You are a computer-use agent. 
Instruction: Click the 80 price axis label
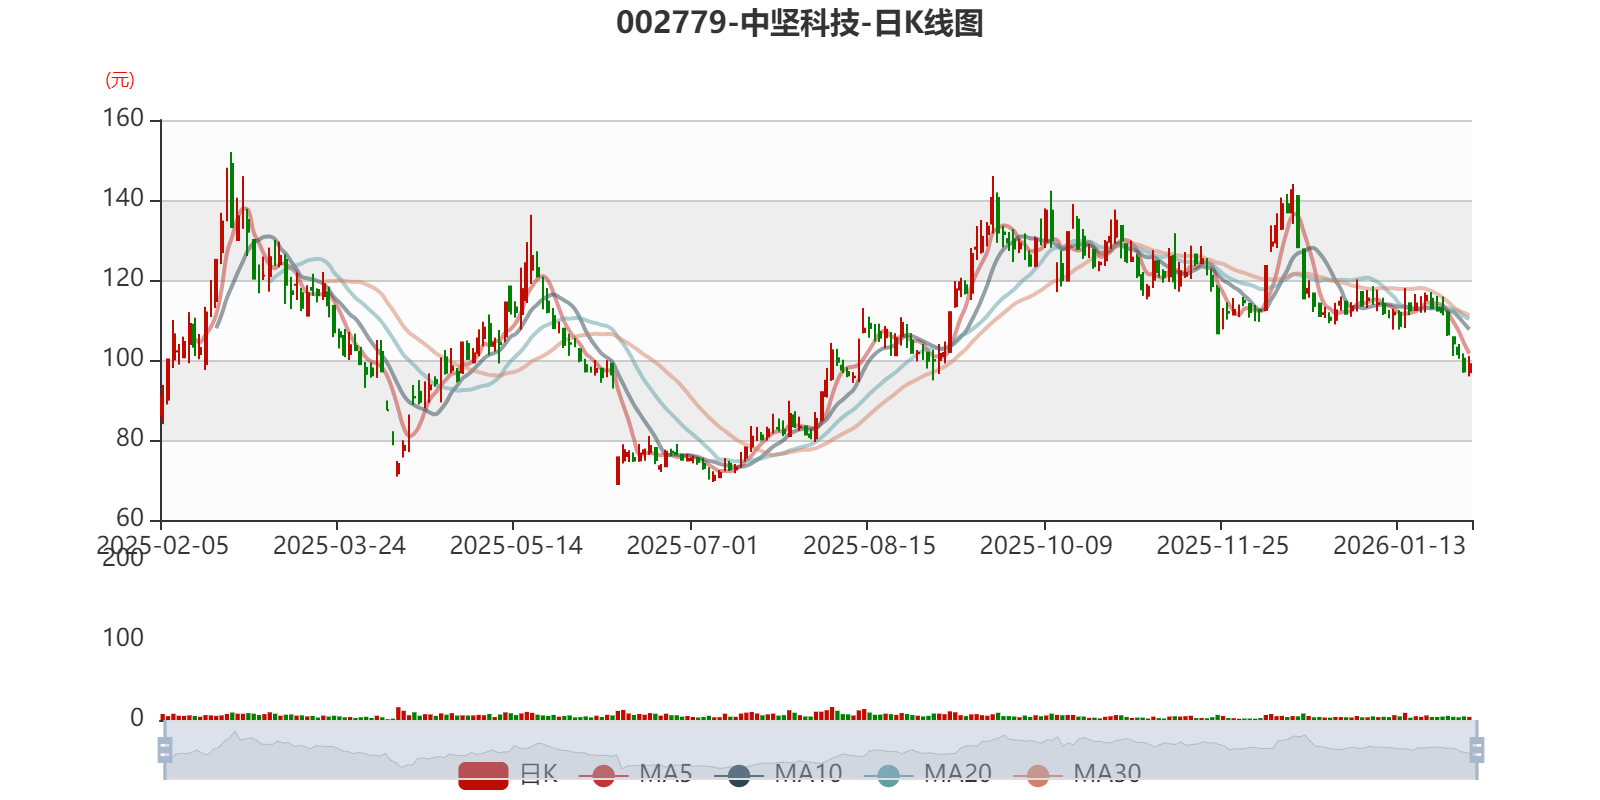pos(130,439)
